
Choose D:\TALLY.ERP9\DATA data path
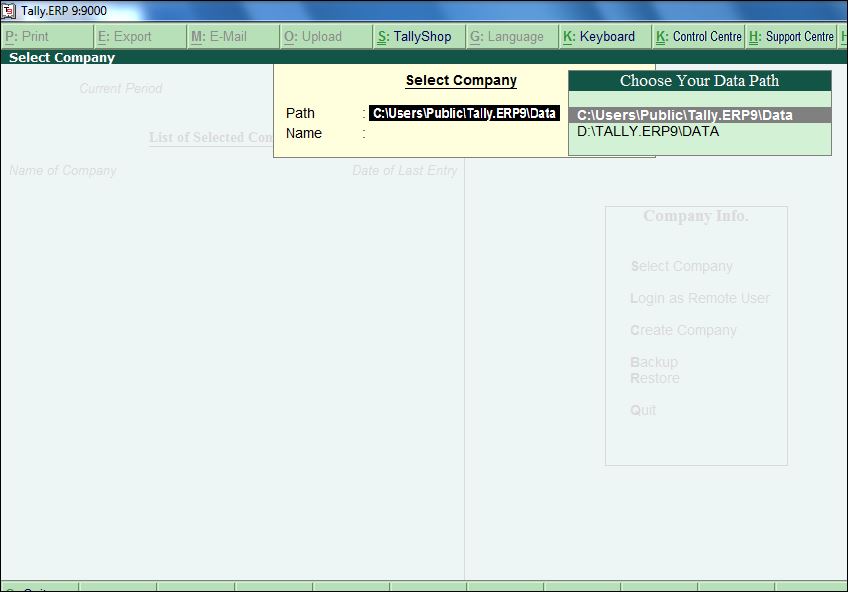[700, 131]
